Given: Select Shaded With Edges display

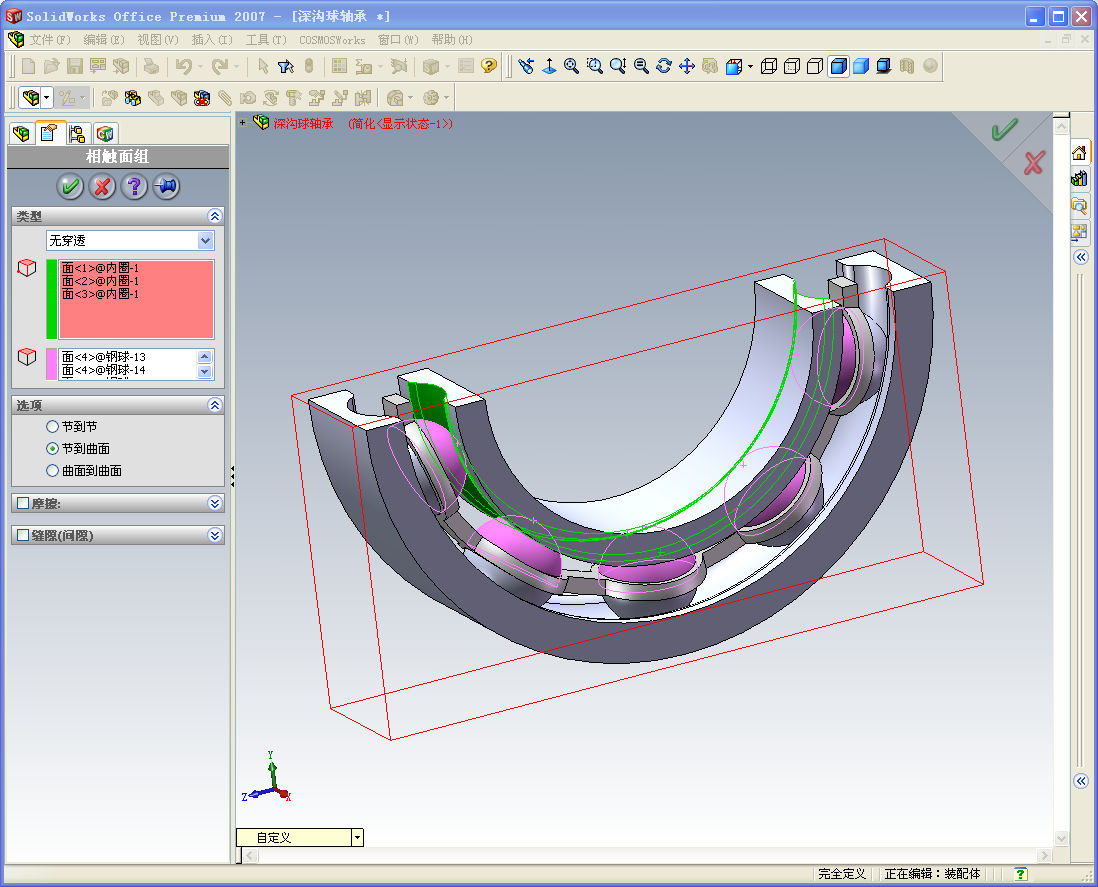Looking at the screenshot, I should (x=838, y=67).
